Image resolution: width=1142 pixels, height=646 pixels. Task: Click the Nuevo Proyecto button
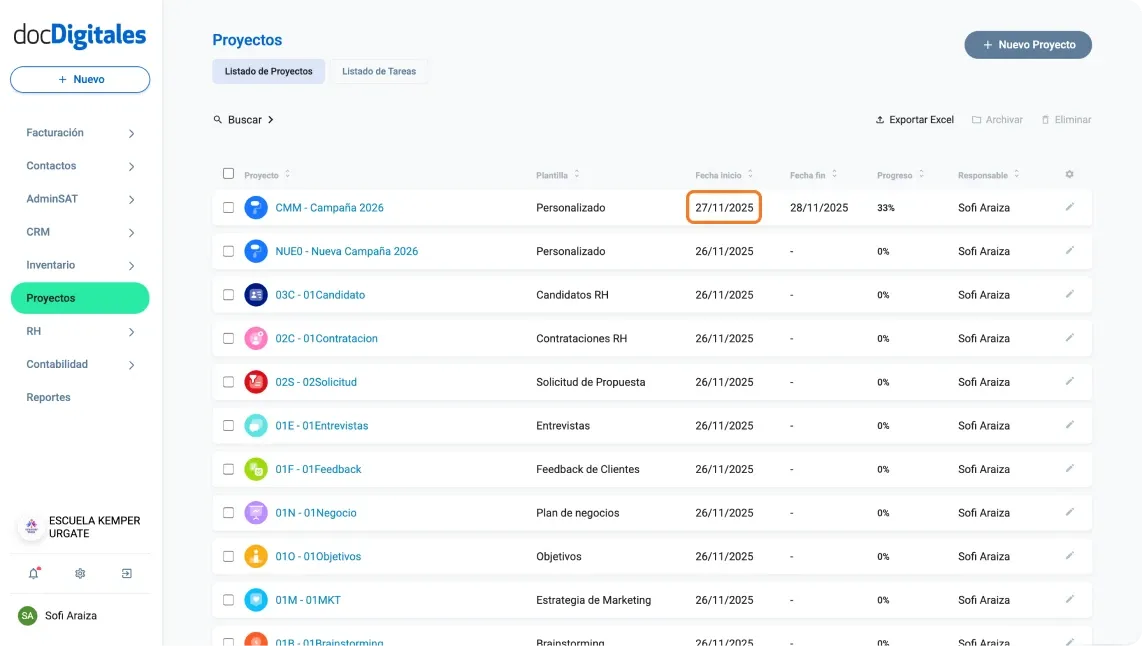[x=1028, y=44]
